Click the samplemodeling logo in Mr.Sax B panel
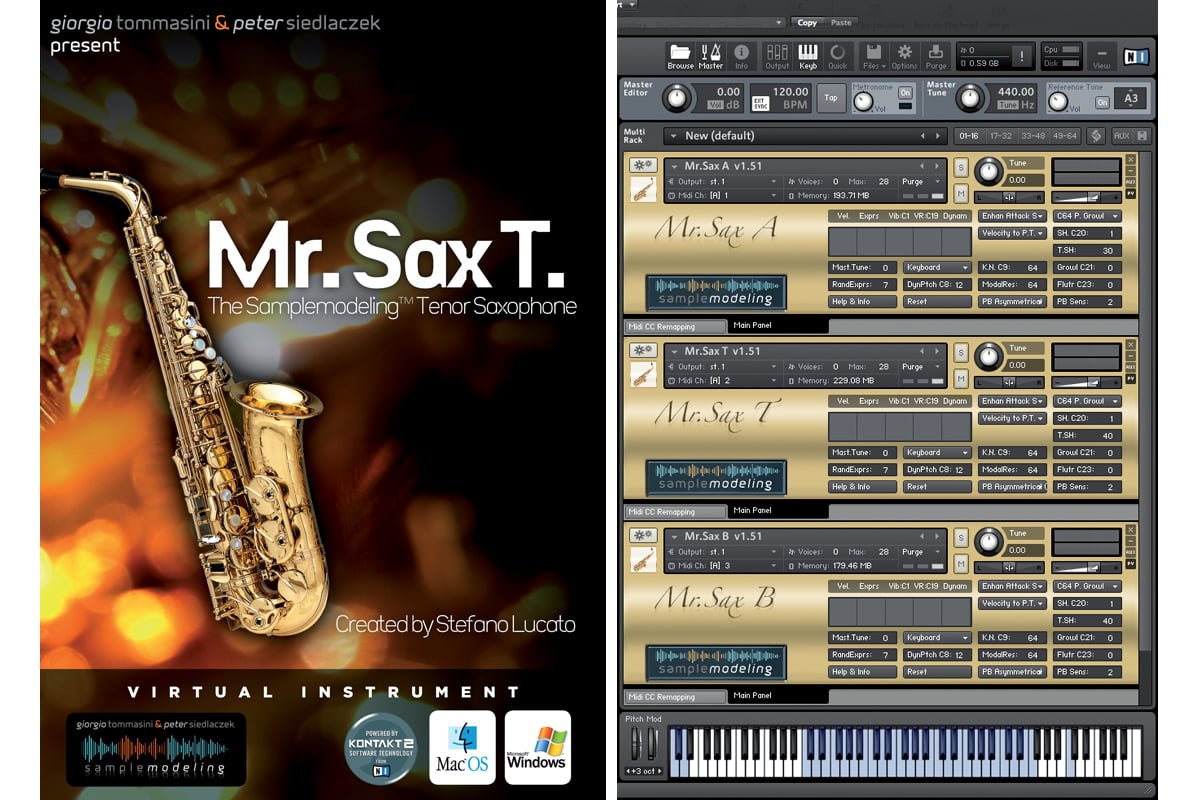Image resolution: width=1200 pixels, height=800 pixels. click(x=716, y=662)
